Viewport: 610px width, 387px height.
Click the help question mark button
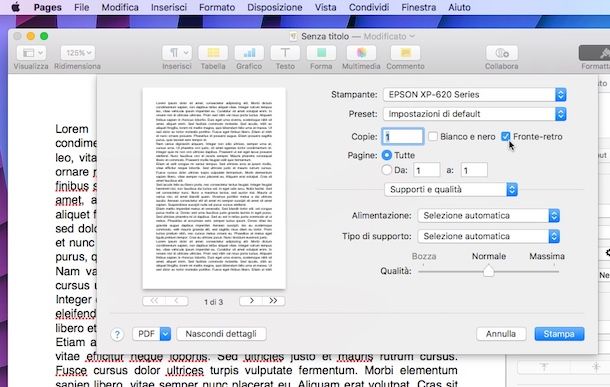click(x=117, y=334)
